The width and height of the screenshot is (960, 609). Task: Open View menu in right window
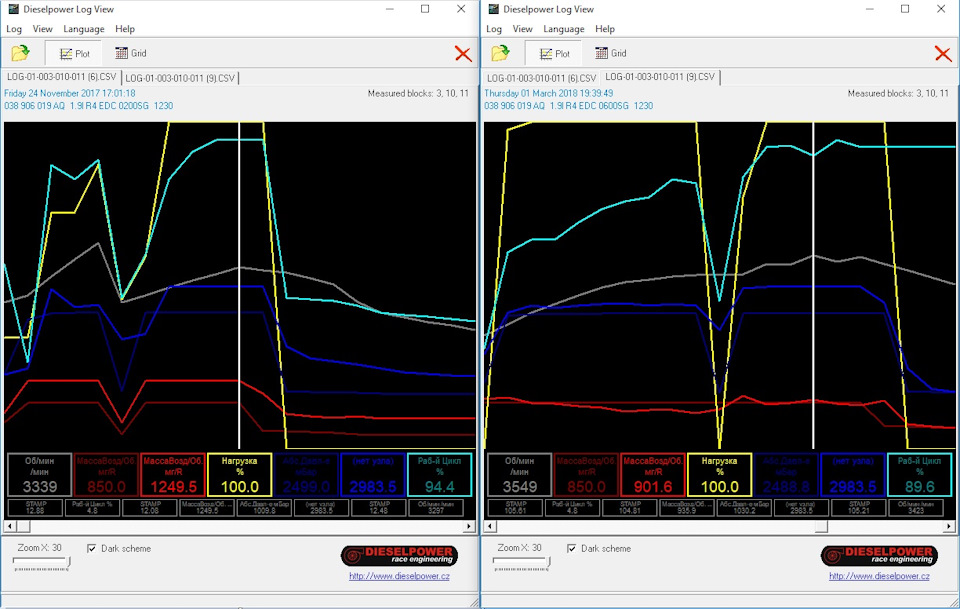click(x=522, y=29)
